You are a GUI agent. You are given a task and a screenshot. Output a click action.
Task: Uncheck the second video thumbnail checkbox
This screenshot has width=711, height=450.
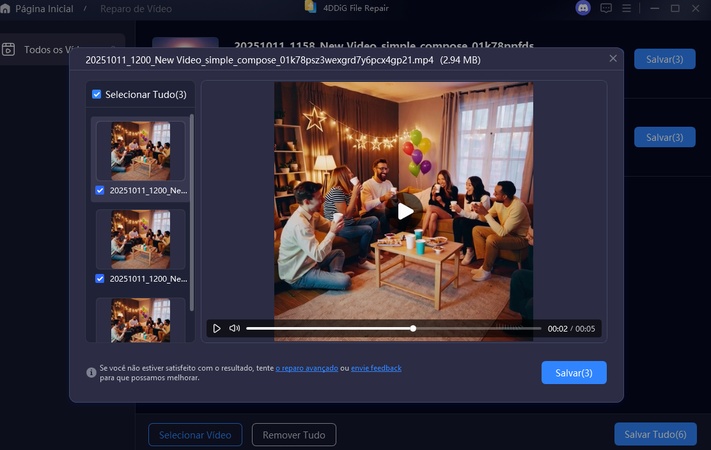pos(99,278)
